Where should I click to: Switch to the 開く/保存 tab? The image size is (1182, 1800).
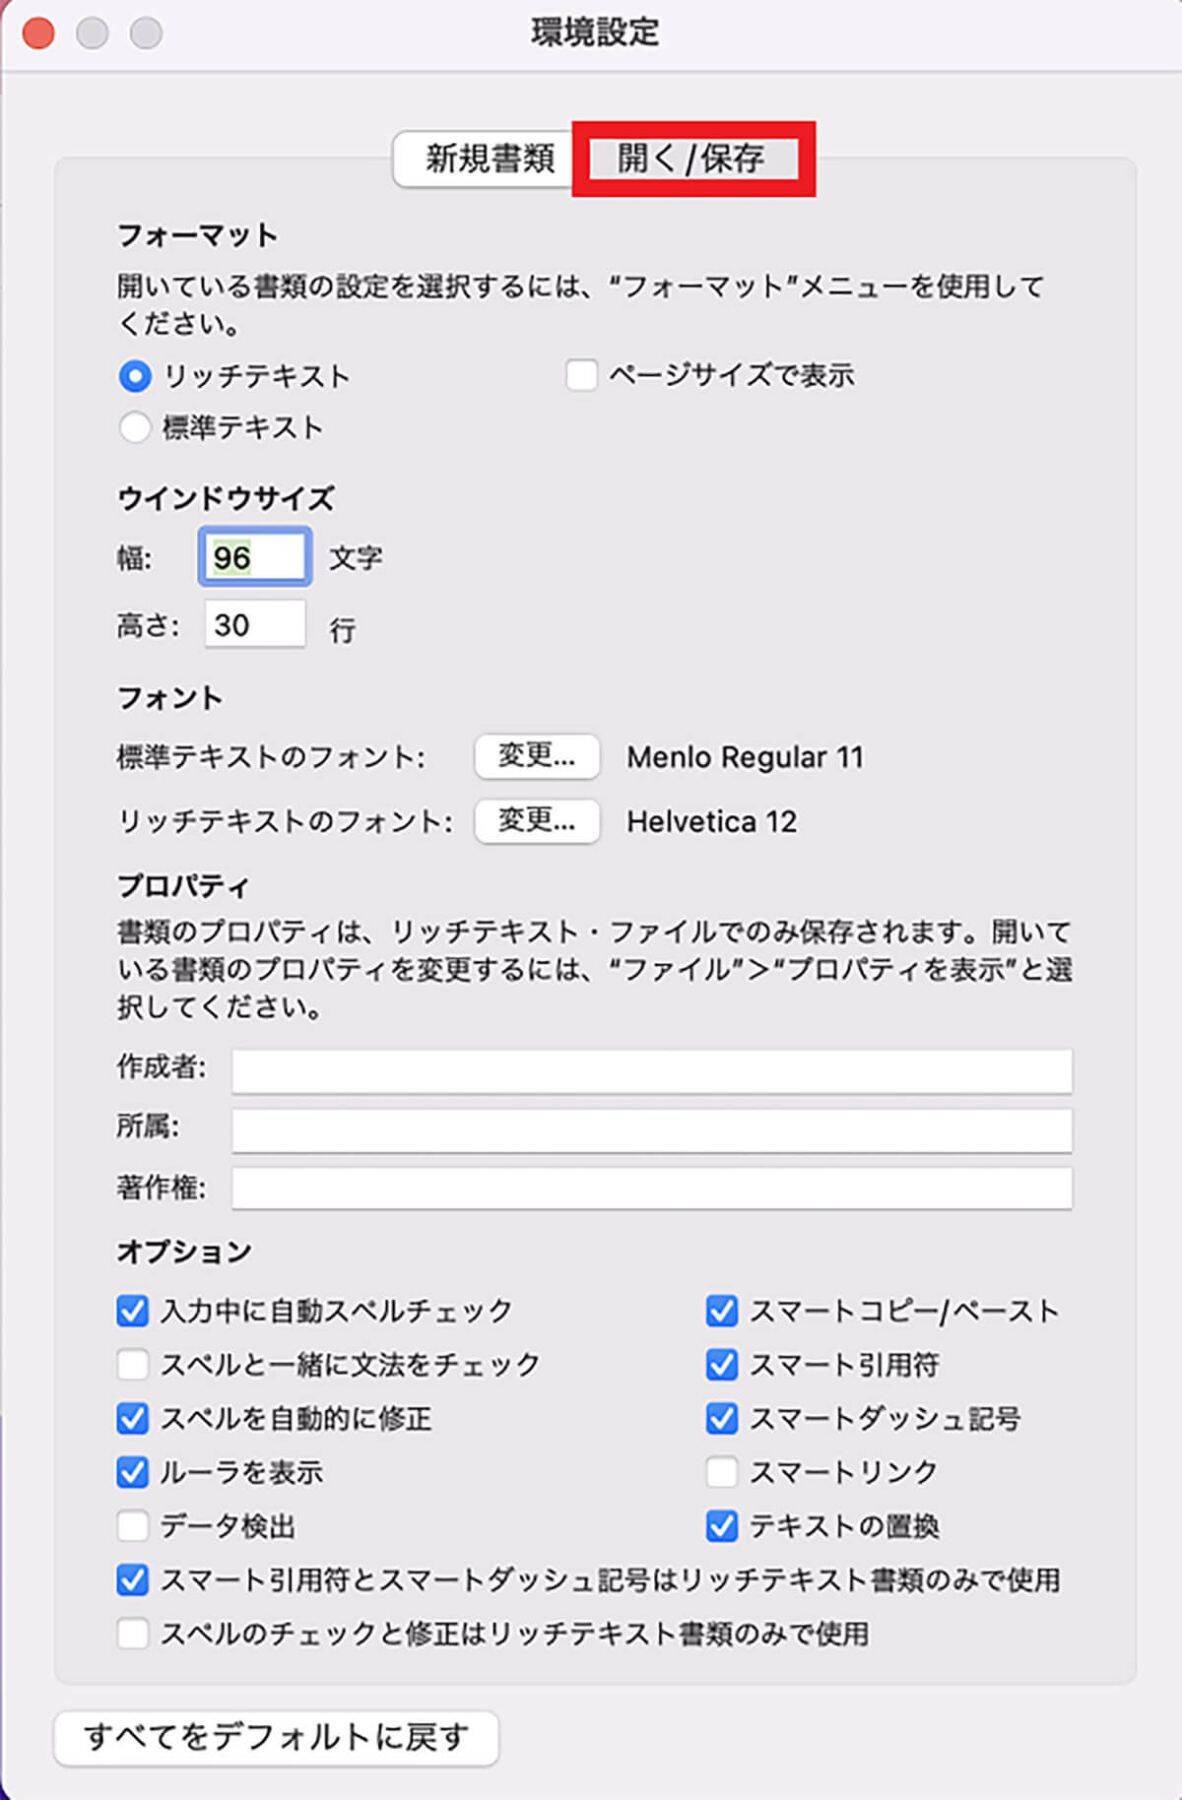pos(692,159)
